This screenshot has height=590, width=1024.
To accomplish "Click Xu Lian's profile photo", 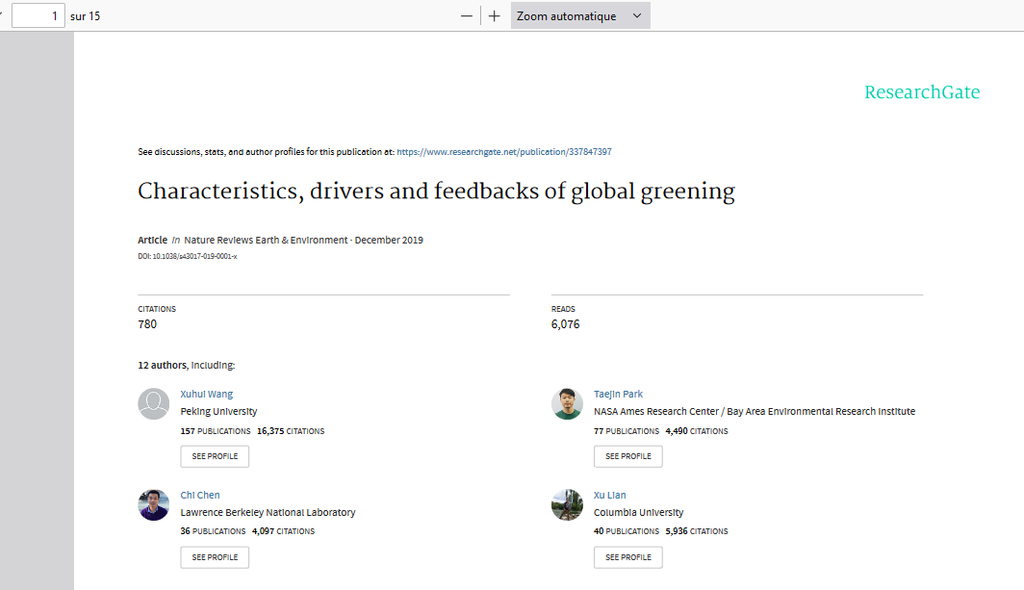I will pyautogui.click(x=567, y=505).
